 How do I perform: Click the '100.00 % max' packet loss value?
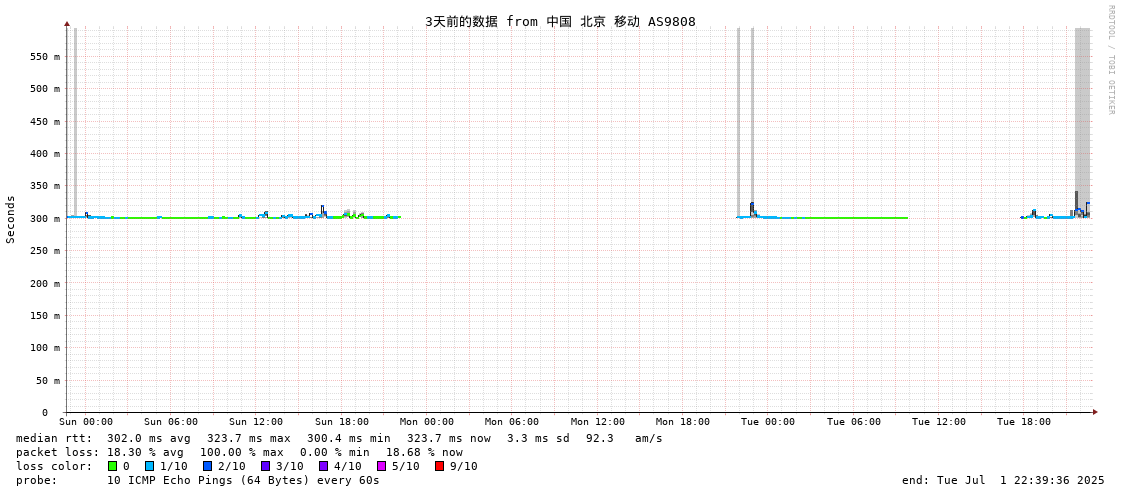tap(245, 453)
